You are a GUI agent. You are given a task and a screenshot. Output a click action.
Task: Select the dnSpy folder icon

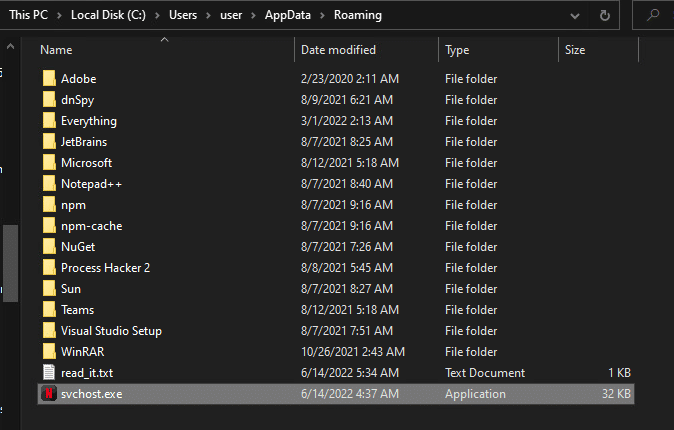(x=49, y=99)
